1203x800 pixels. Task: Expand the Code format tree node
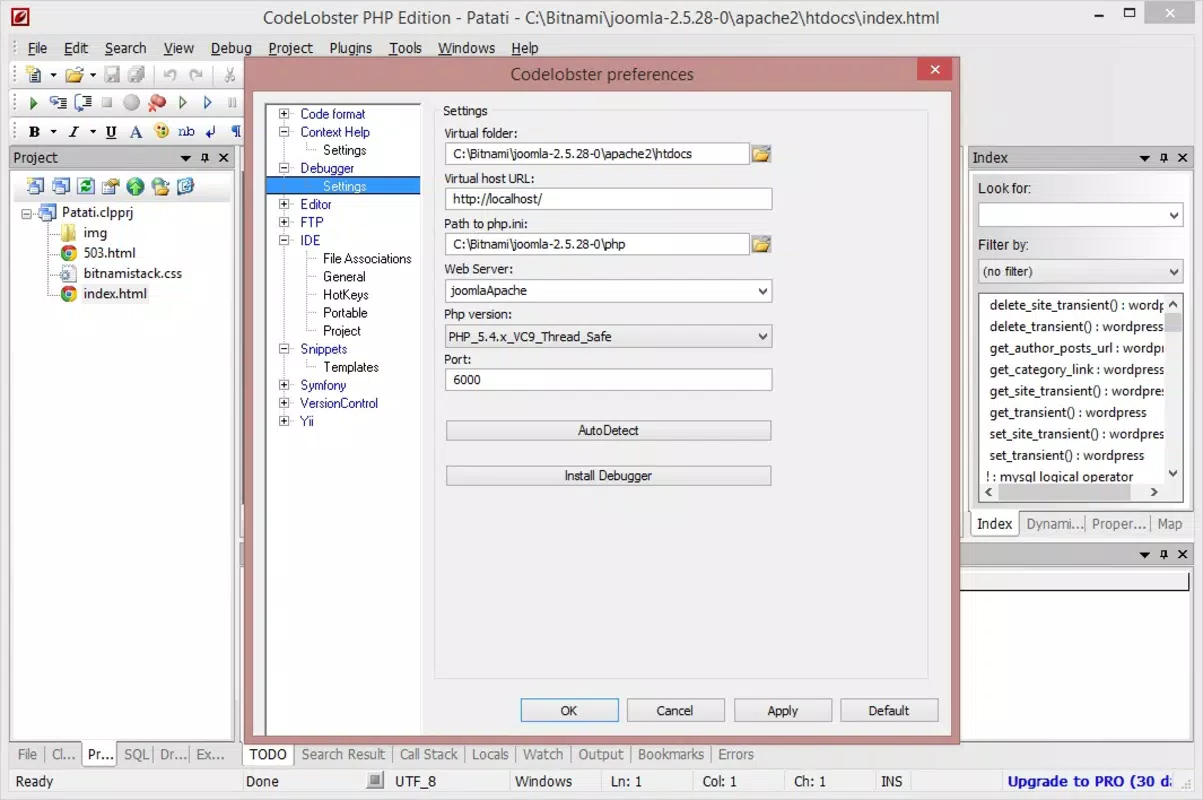(x=285, y=114)
